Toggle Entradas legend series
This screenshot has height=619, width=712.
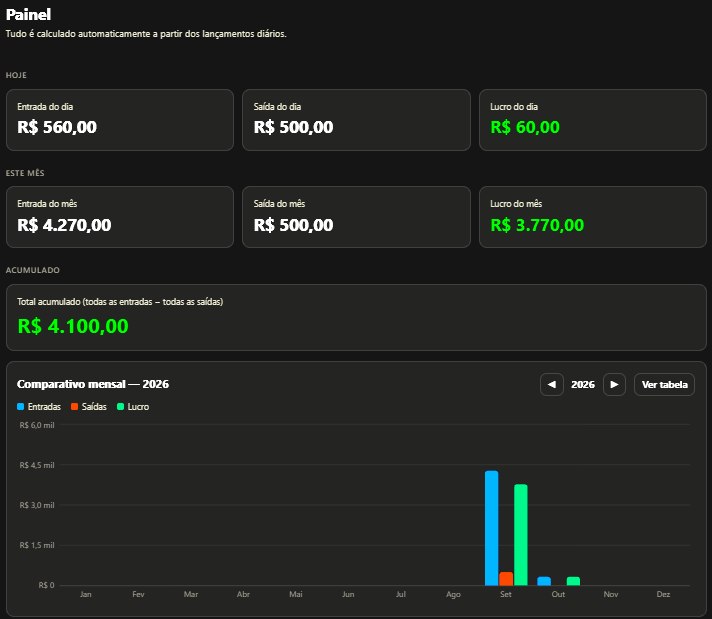[x=39, y=406]
